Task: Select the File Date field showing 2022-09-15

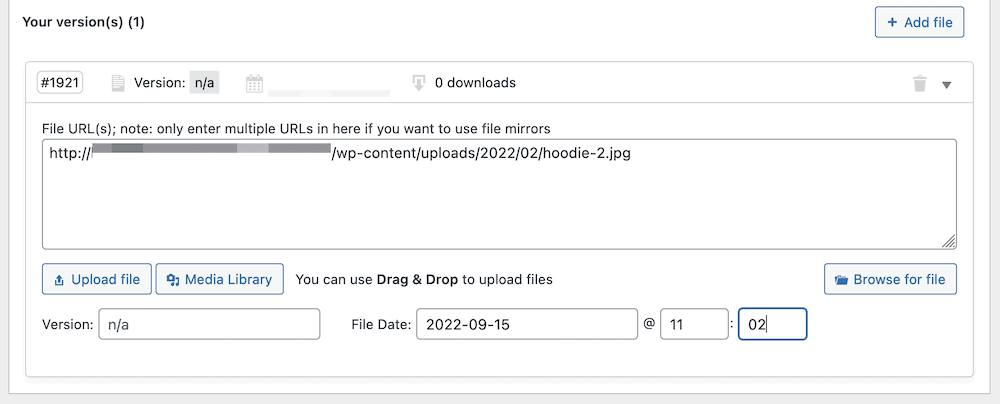Action: click(526, 325)
